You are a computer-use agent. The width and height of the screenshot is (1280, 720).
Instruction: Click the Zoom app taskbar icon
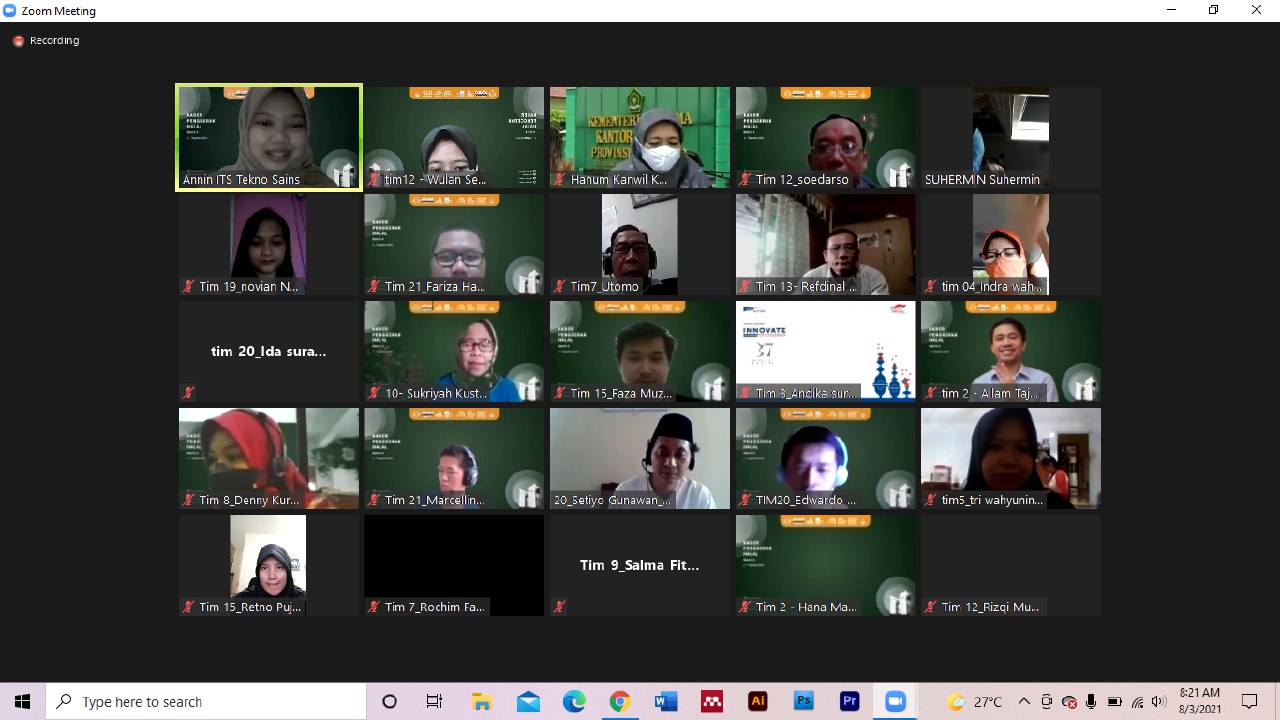pyautogui.click(x=895, y=701)
